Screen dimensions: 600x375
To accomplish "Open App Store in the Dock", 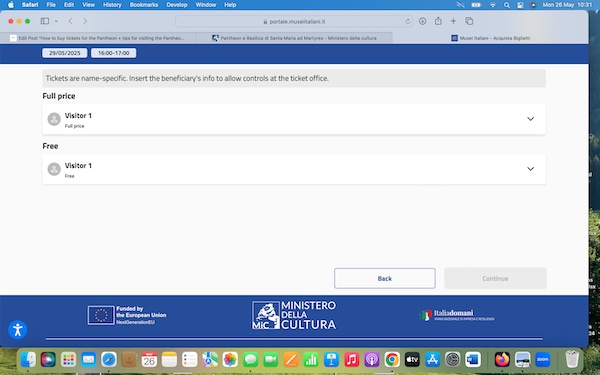I will click(x=432, y=360).
